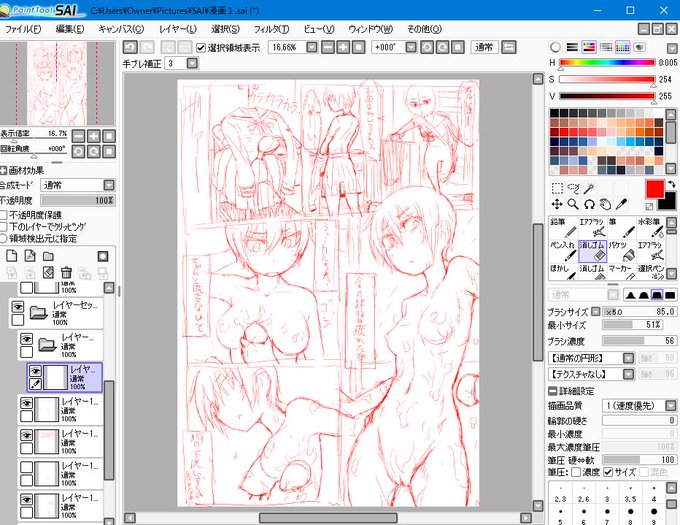This screenshot has height=525, width=680.
Task: Adjust the H hue slider
Action: pos(607,63)
